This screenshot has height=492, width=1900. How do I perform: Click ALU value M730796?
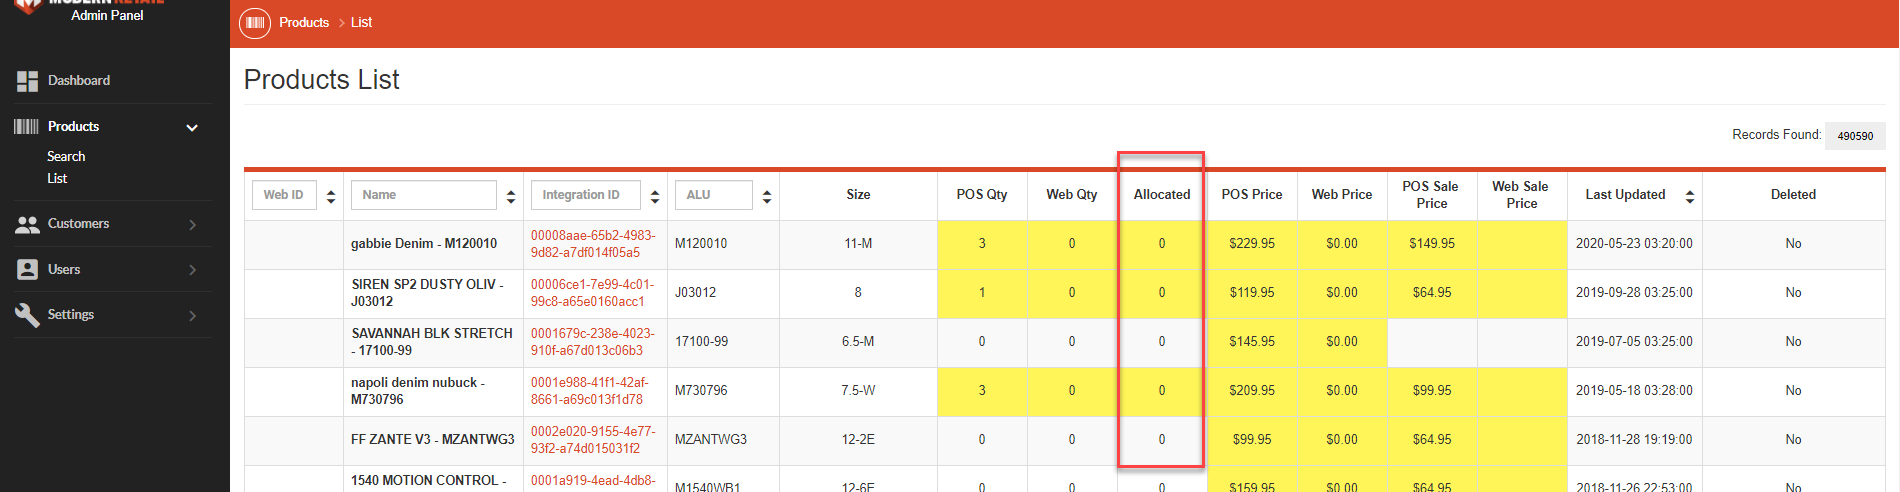point(701,391)
